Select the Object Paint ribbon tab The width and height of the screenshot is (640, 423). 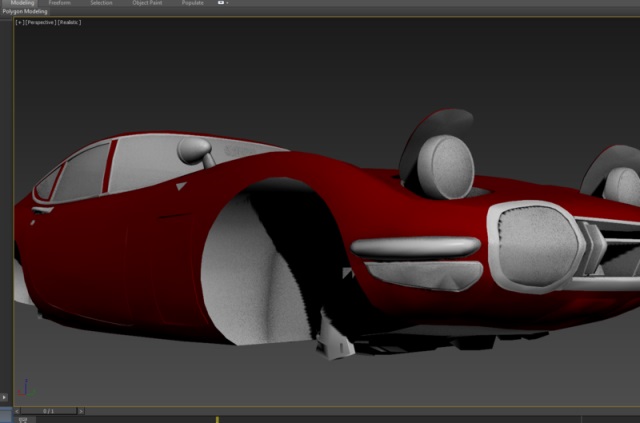(147, 3)
